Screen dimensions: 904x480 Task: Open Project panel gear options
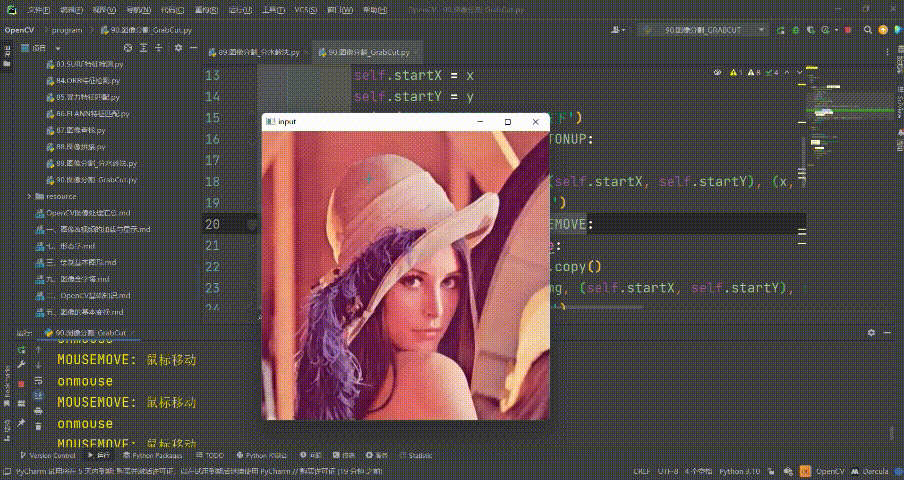pyautogui.click(x=178, y=48)
